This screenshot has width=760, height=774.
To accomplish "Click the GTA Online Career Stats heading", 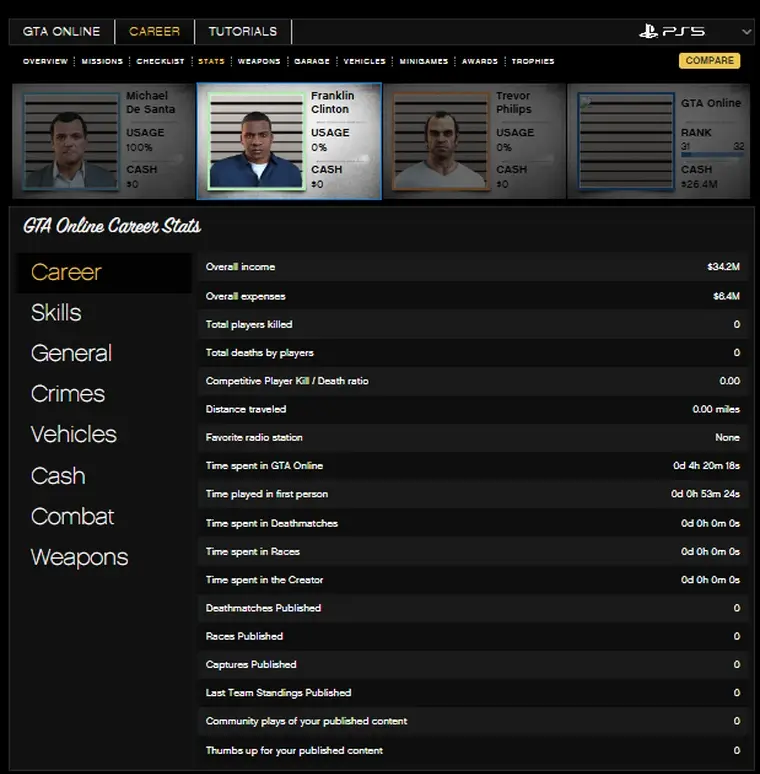I will [x=112, y=226].
